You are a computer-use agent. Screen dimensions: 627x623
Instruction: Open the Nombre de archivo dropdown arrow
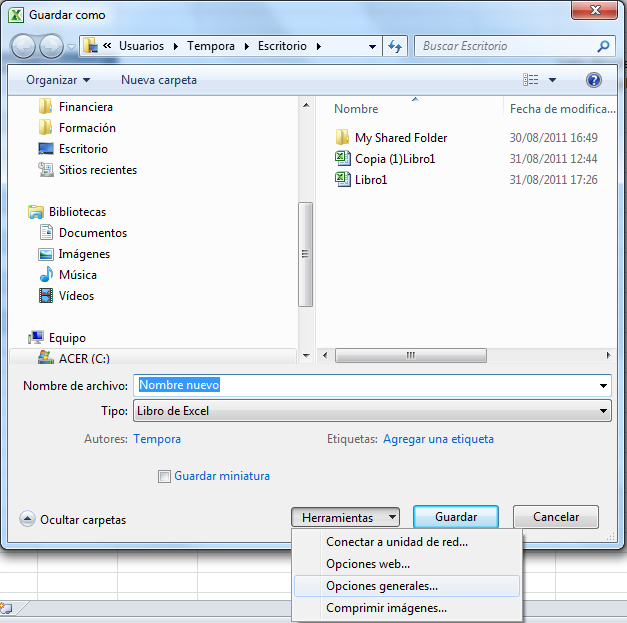pos(603,385)
